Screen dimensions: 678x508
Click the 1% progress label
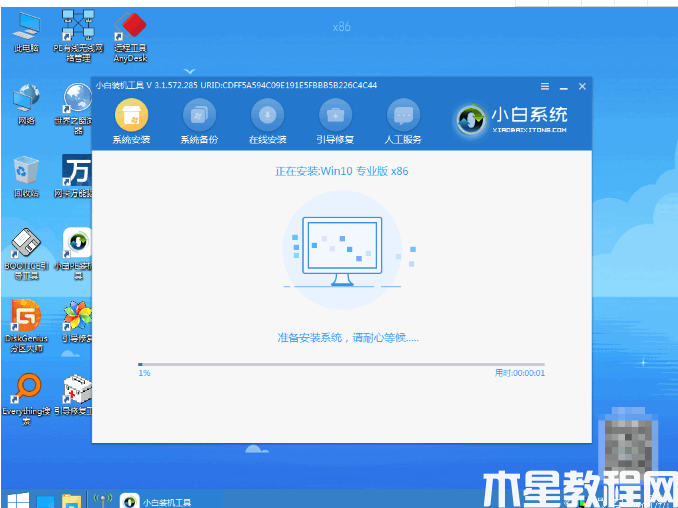[144, 373]
